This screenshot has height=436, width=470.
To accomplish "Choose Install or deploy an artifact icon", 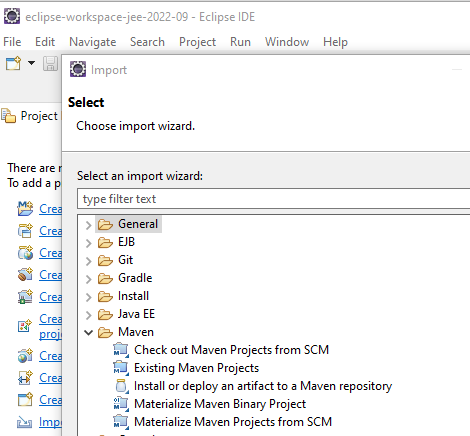I will pos(121,386).
